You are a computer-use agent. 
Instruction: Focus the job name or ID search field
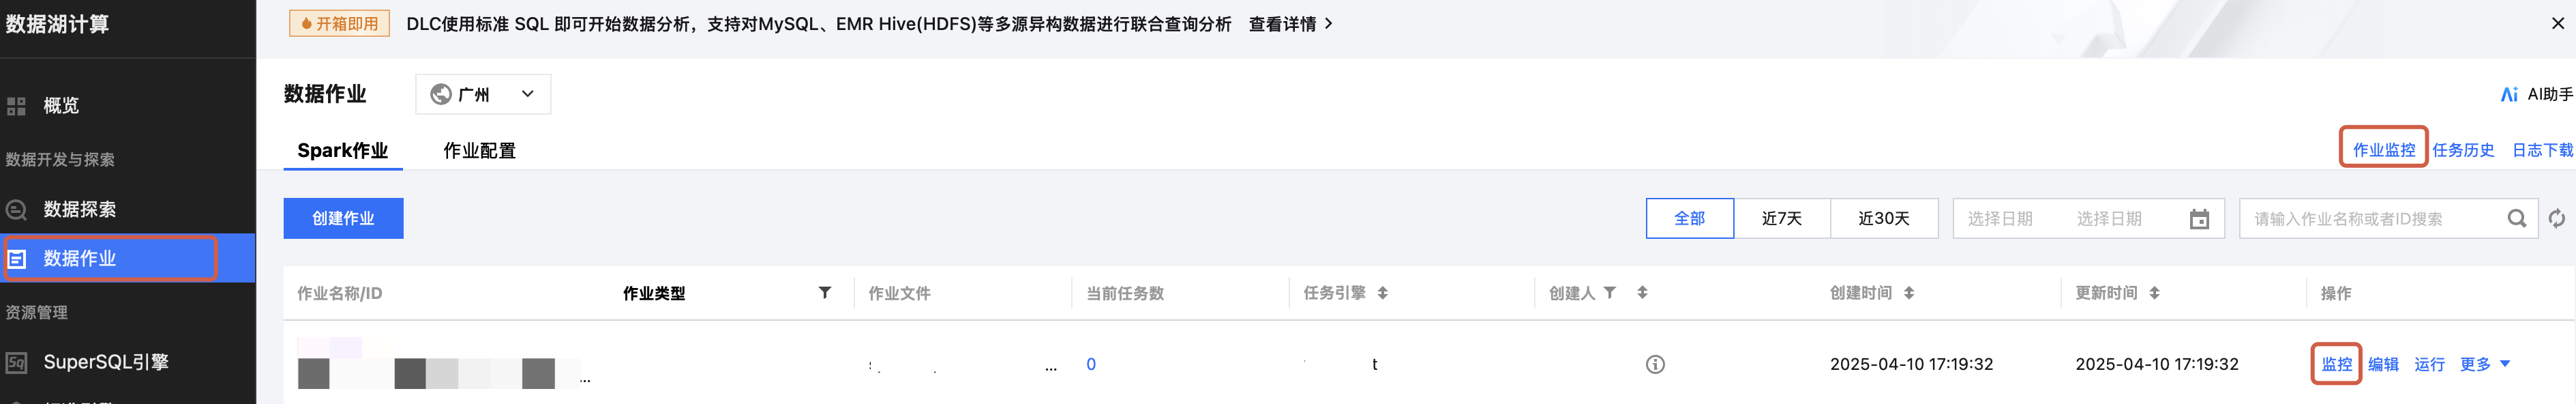pos(2376,218)
